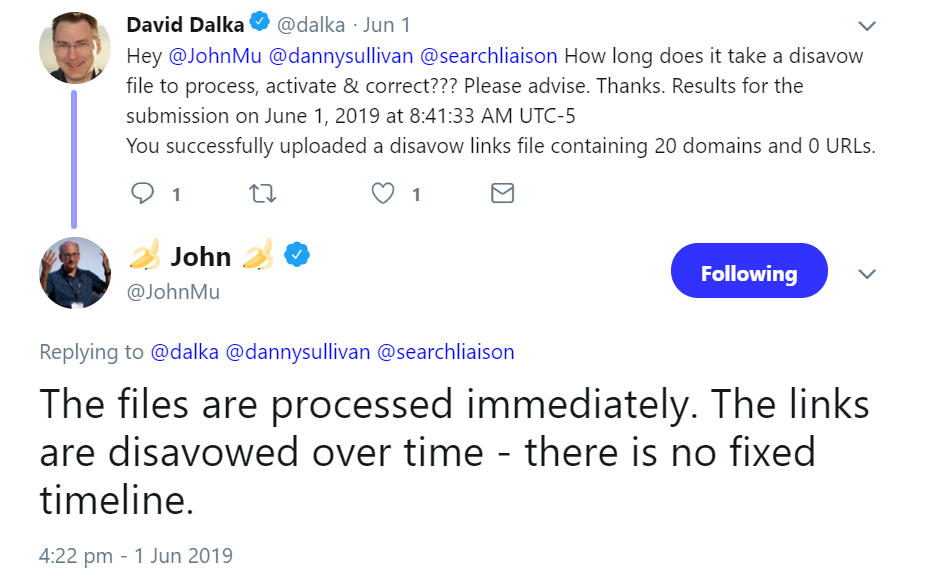This screenshot has height=579, width=930.
Task: Expand David Dalka's tweet options chevron
Action: [867, 26]
